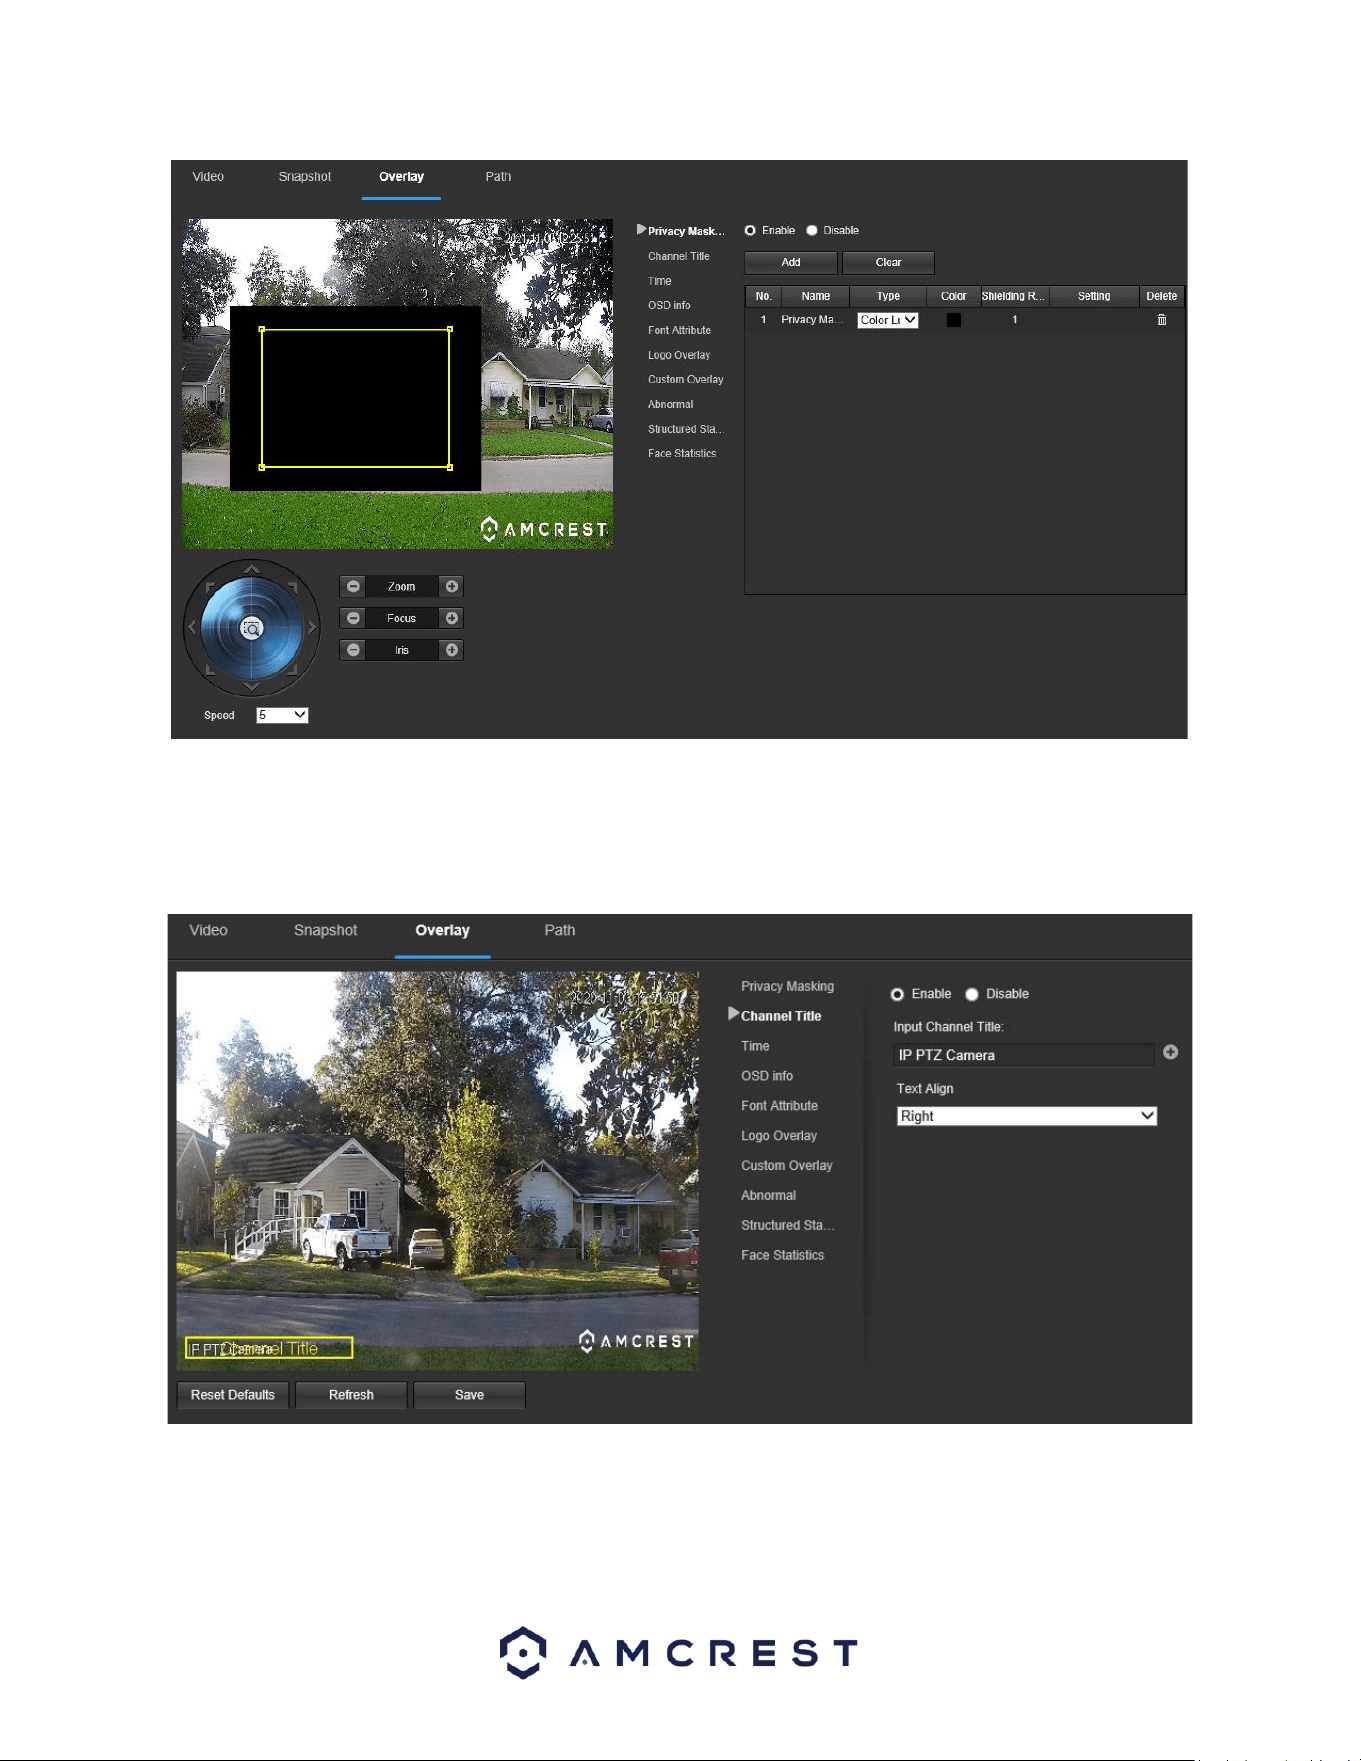Open the Path tab in upper panel
1361x1761 pixels.
click(x=498, y=177)
